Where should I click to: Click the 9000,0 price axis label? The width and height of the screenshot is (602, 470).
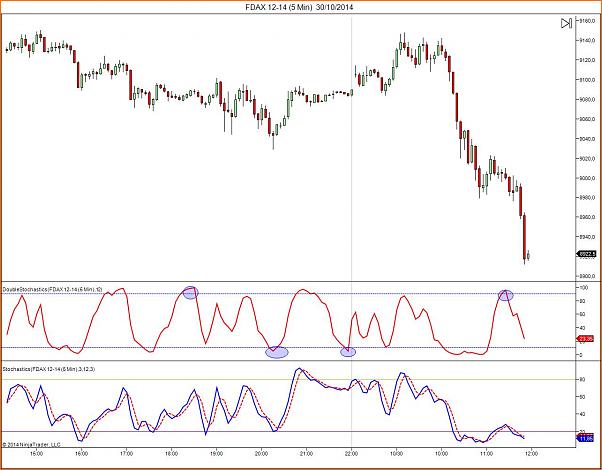click(x=588, y=178)
